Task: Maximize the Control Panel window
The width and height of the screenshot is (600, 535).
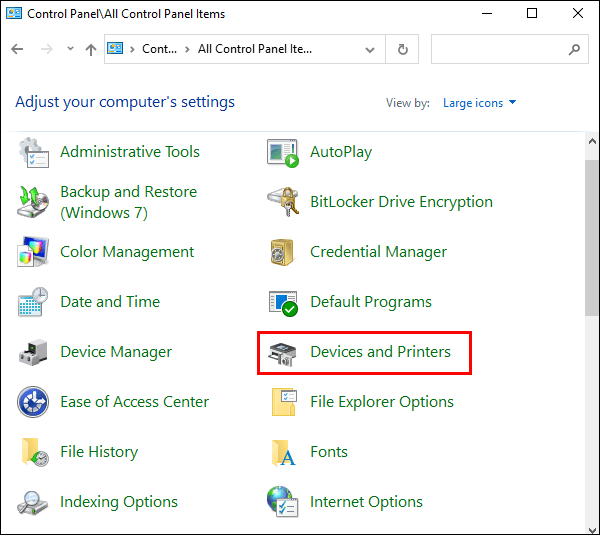Action: [532, 13]
